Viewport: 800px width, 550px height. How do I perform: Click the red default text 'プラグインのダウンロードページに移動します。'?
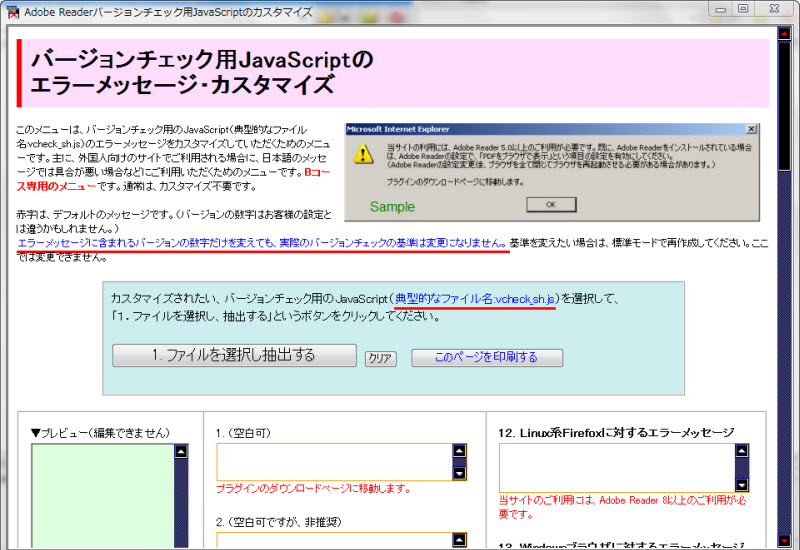click(x=314, y=489)
